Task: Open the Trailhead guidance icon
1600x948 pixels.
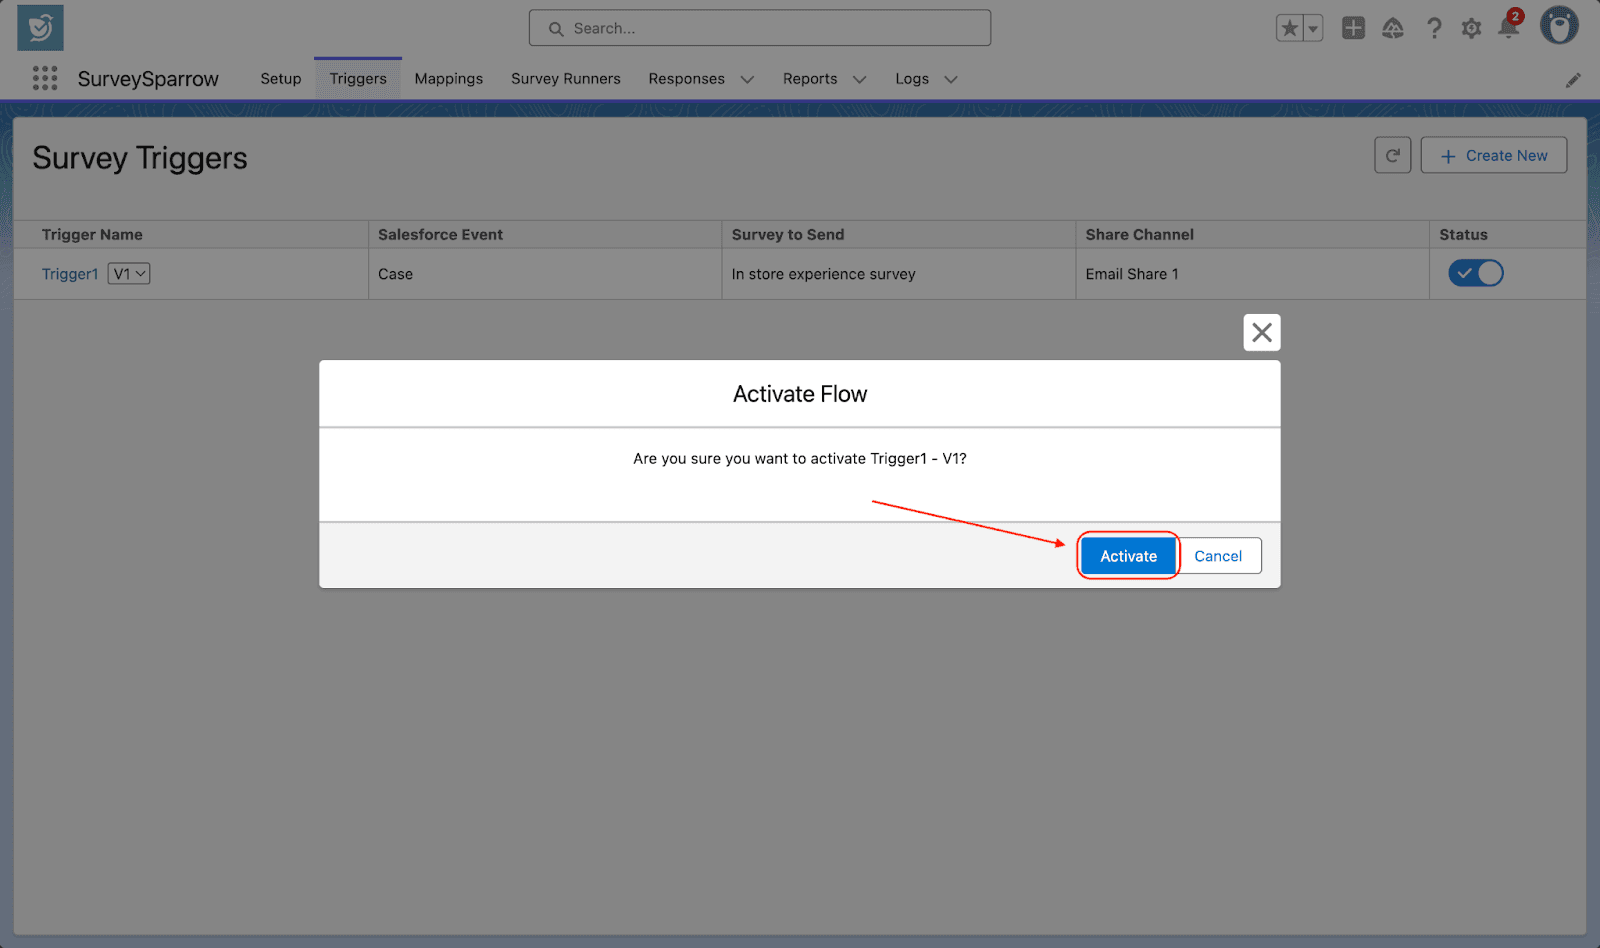Action: pos(1393,28)
